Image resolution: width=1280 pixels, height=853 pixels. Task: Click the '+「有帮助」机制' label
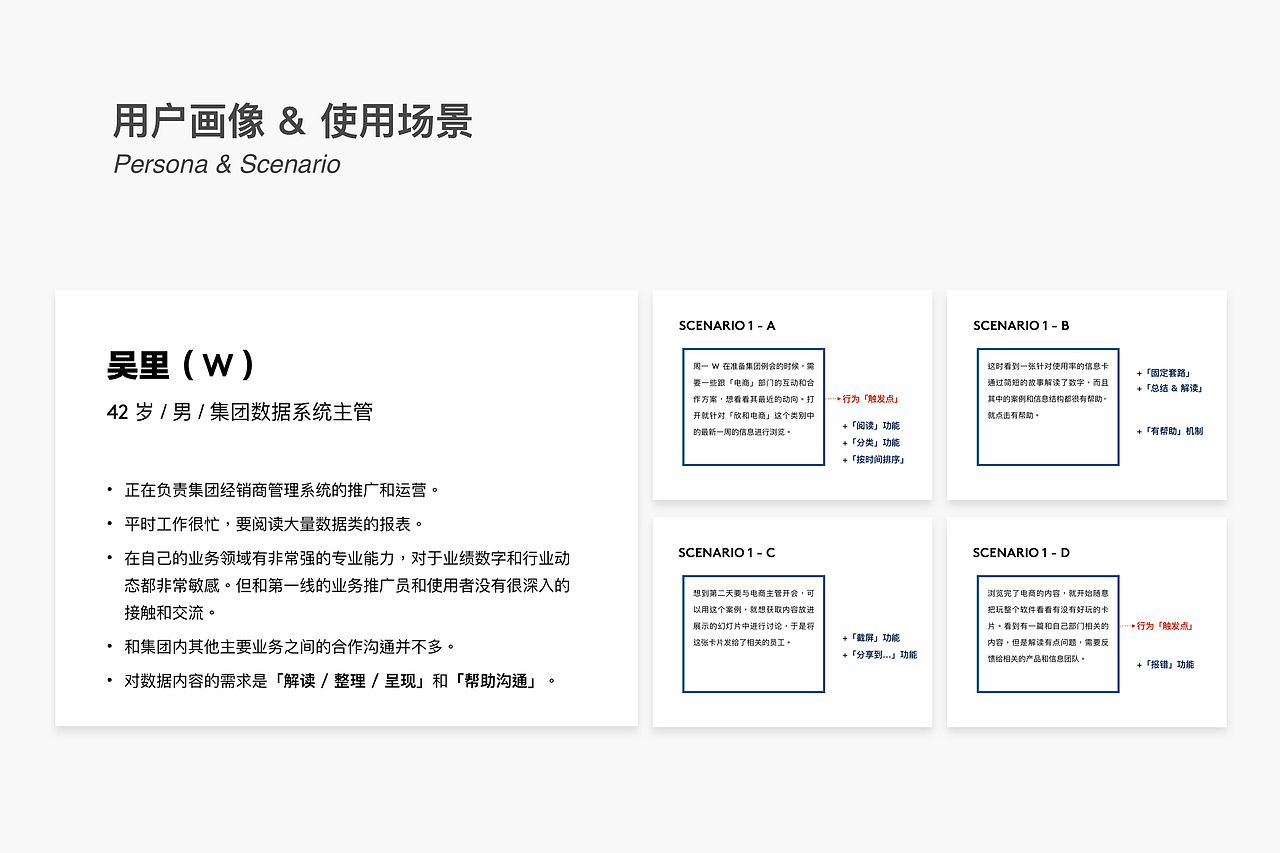tap(1170, 431)
